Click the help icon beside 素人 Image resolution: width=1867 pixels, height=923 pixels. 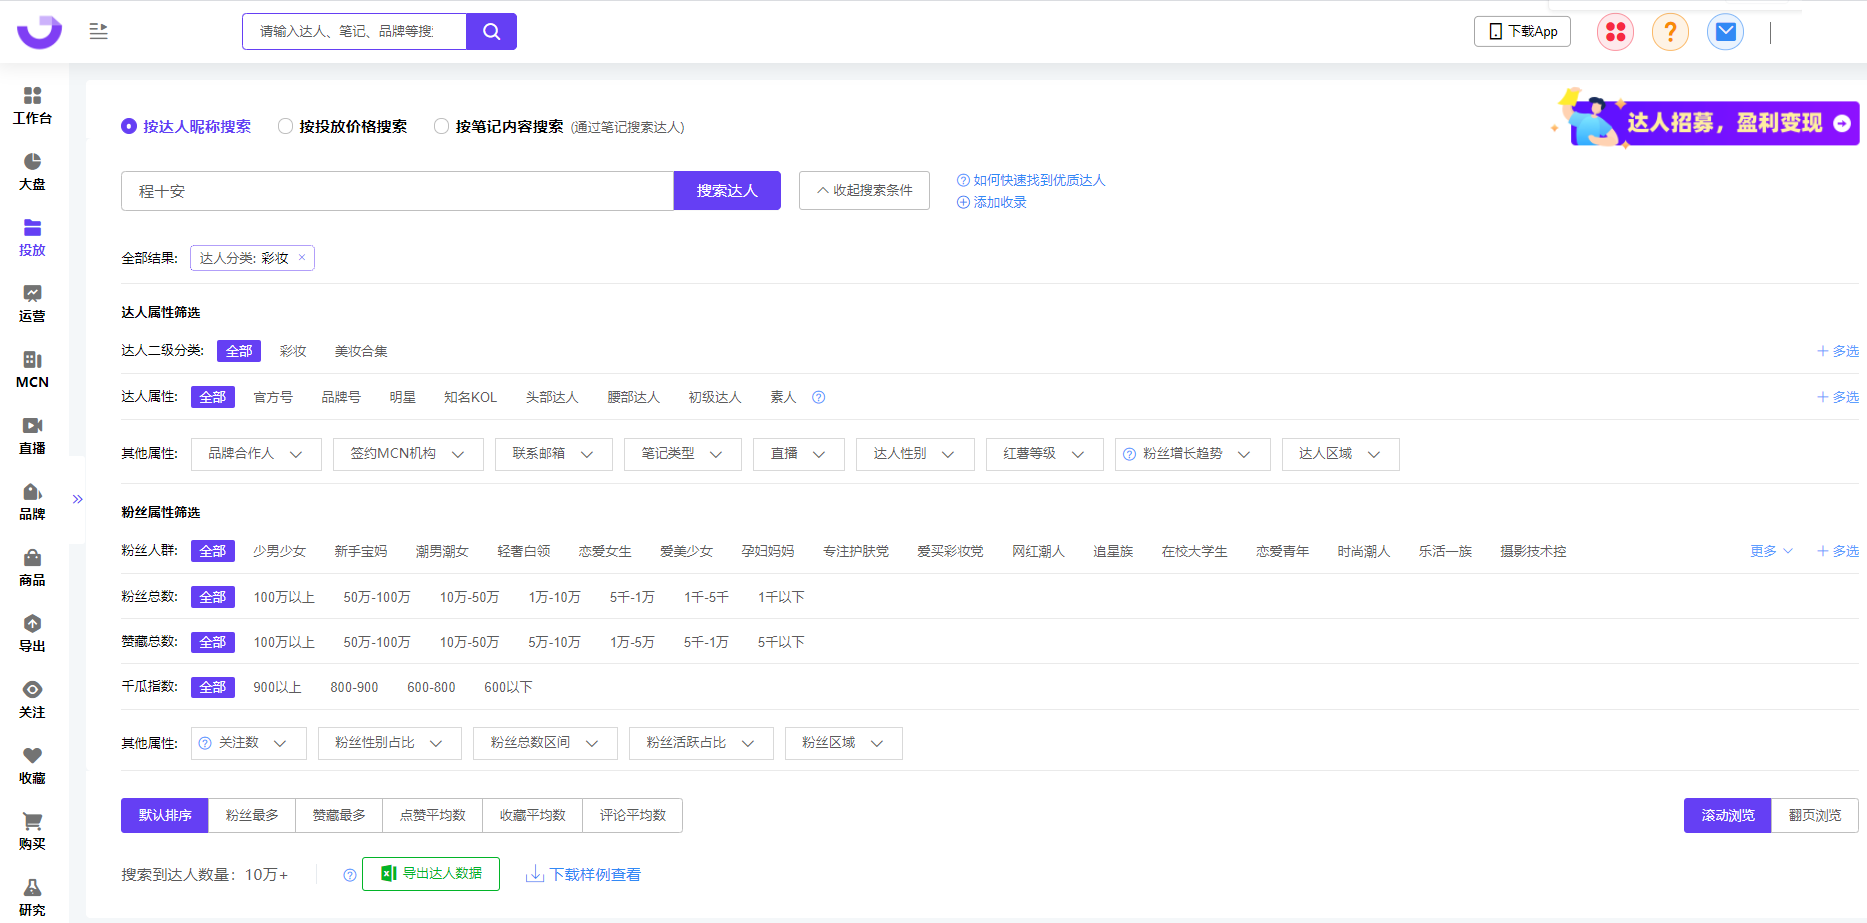[x=818, y=397]
